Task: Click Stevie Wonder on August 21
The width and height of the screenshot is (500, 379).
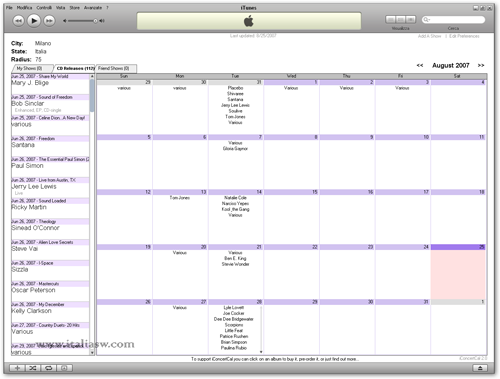Action: pos(235,264)
